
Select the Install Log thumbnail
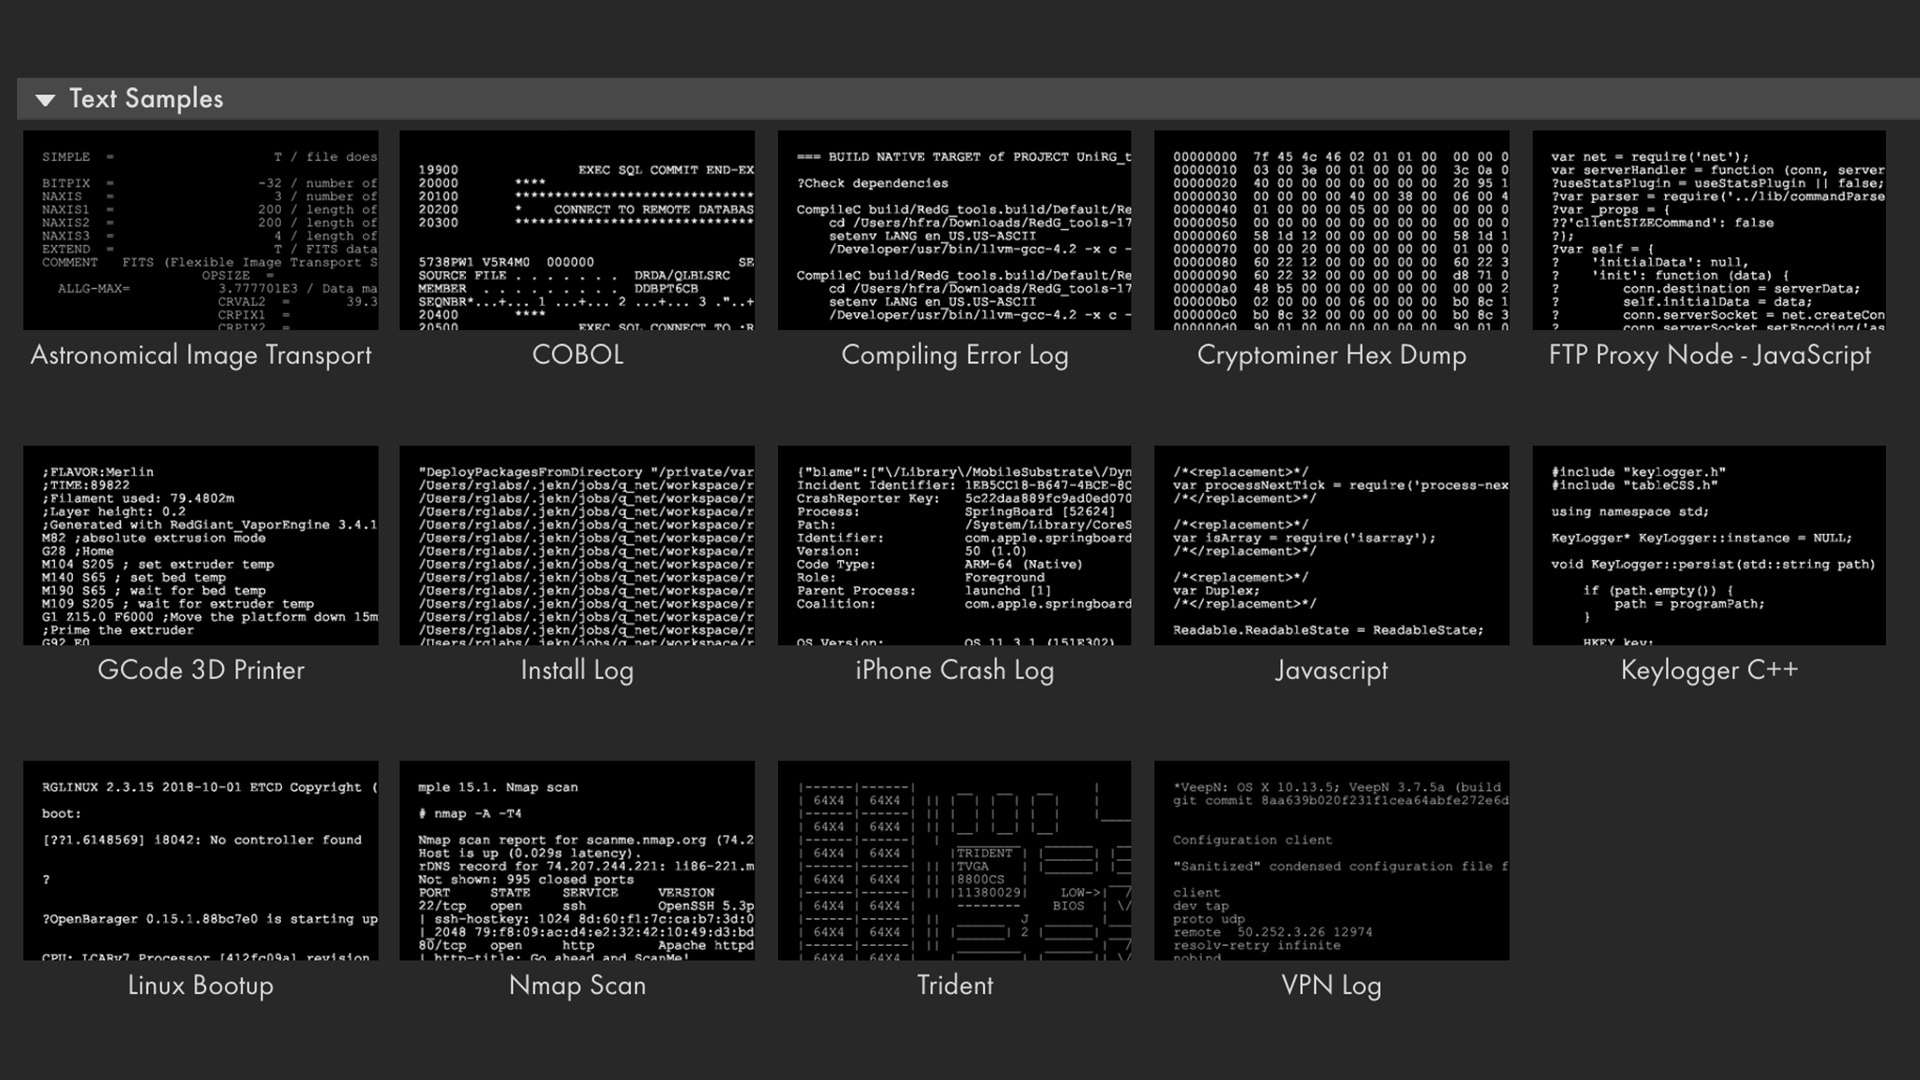(577, 545)
